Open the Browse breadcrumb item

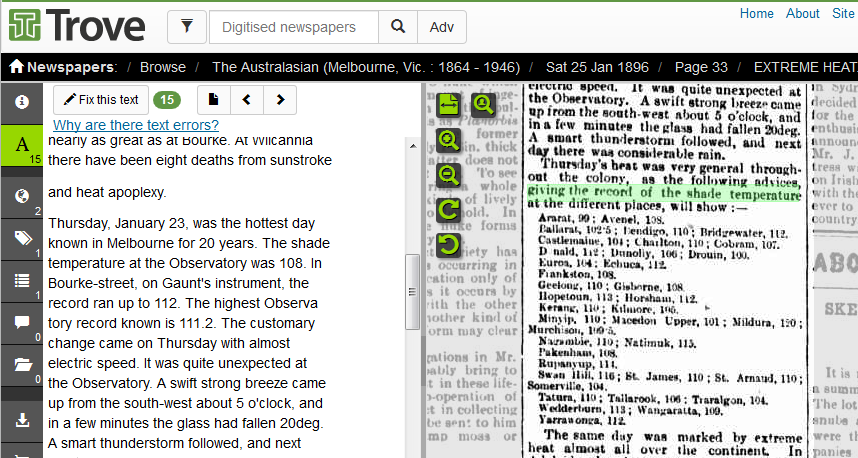163,67
